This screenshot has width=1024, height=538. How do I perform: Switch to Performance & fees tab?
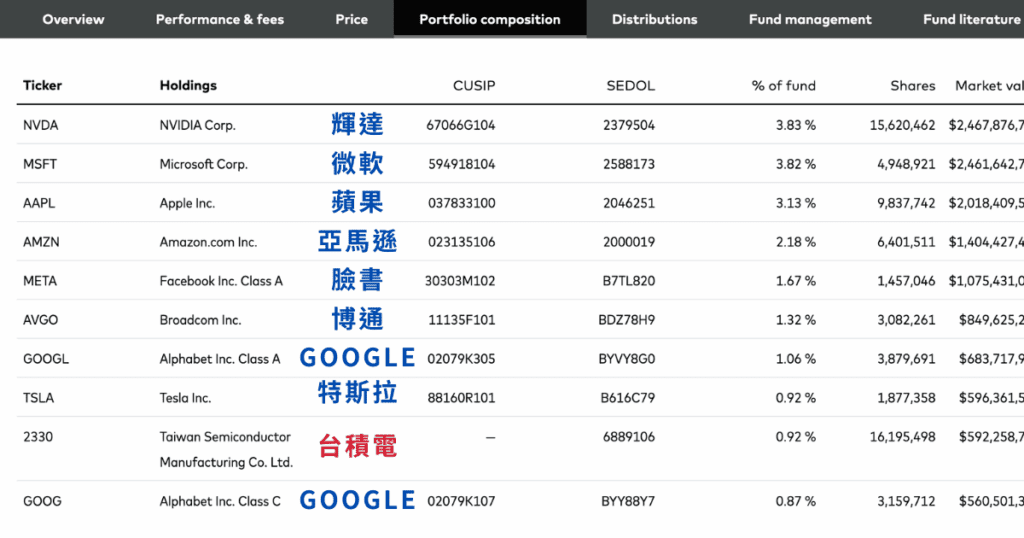pos(219,20)
